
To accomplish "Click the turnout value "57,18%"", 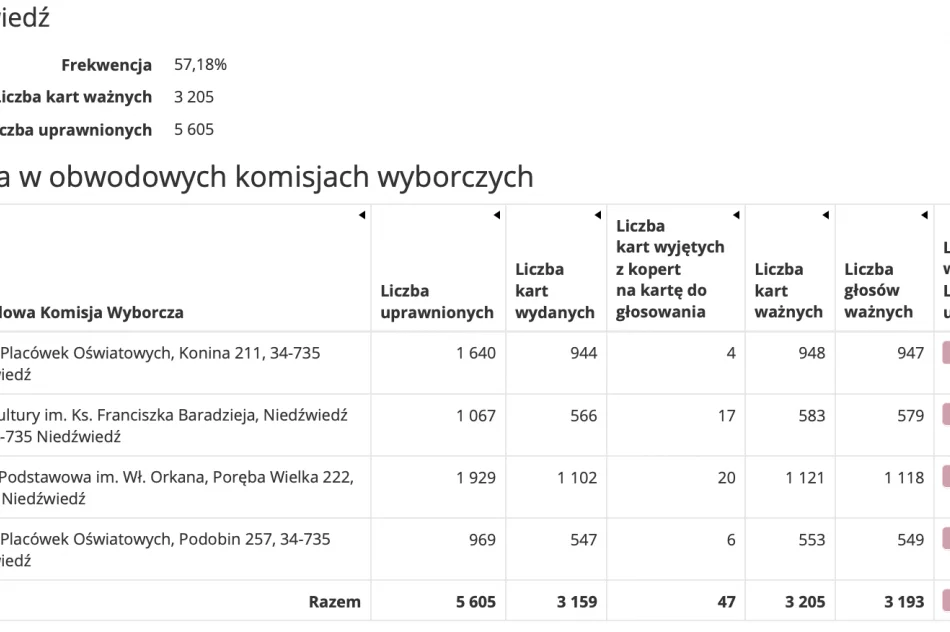I will (x=200, y=64).
